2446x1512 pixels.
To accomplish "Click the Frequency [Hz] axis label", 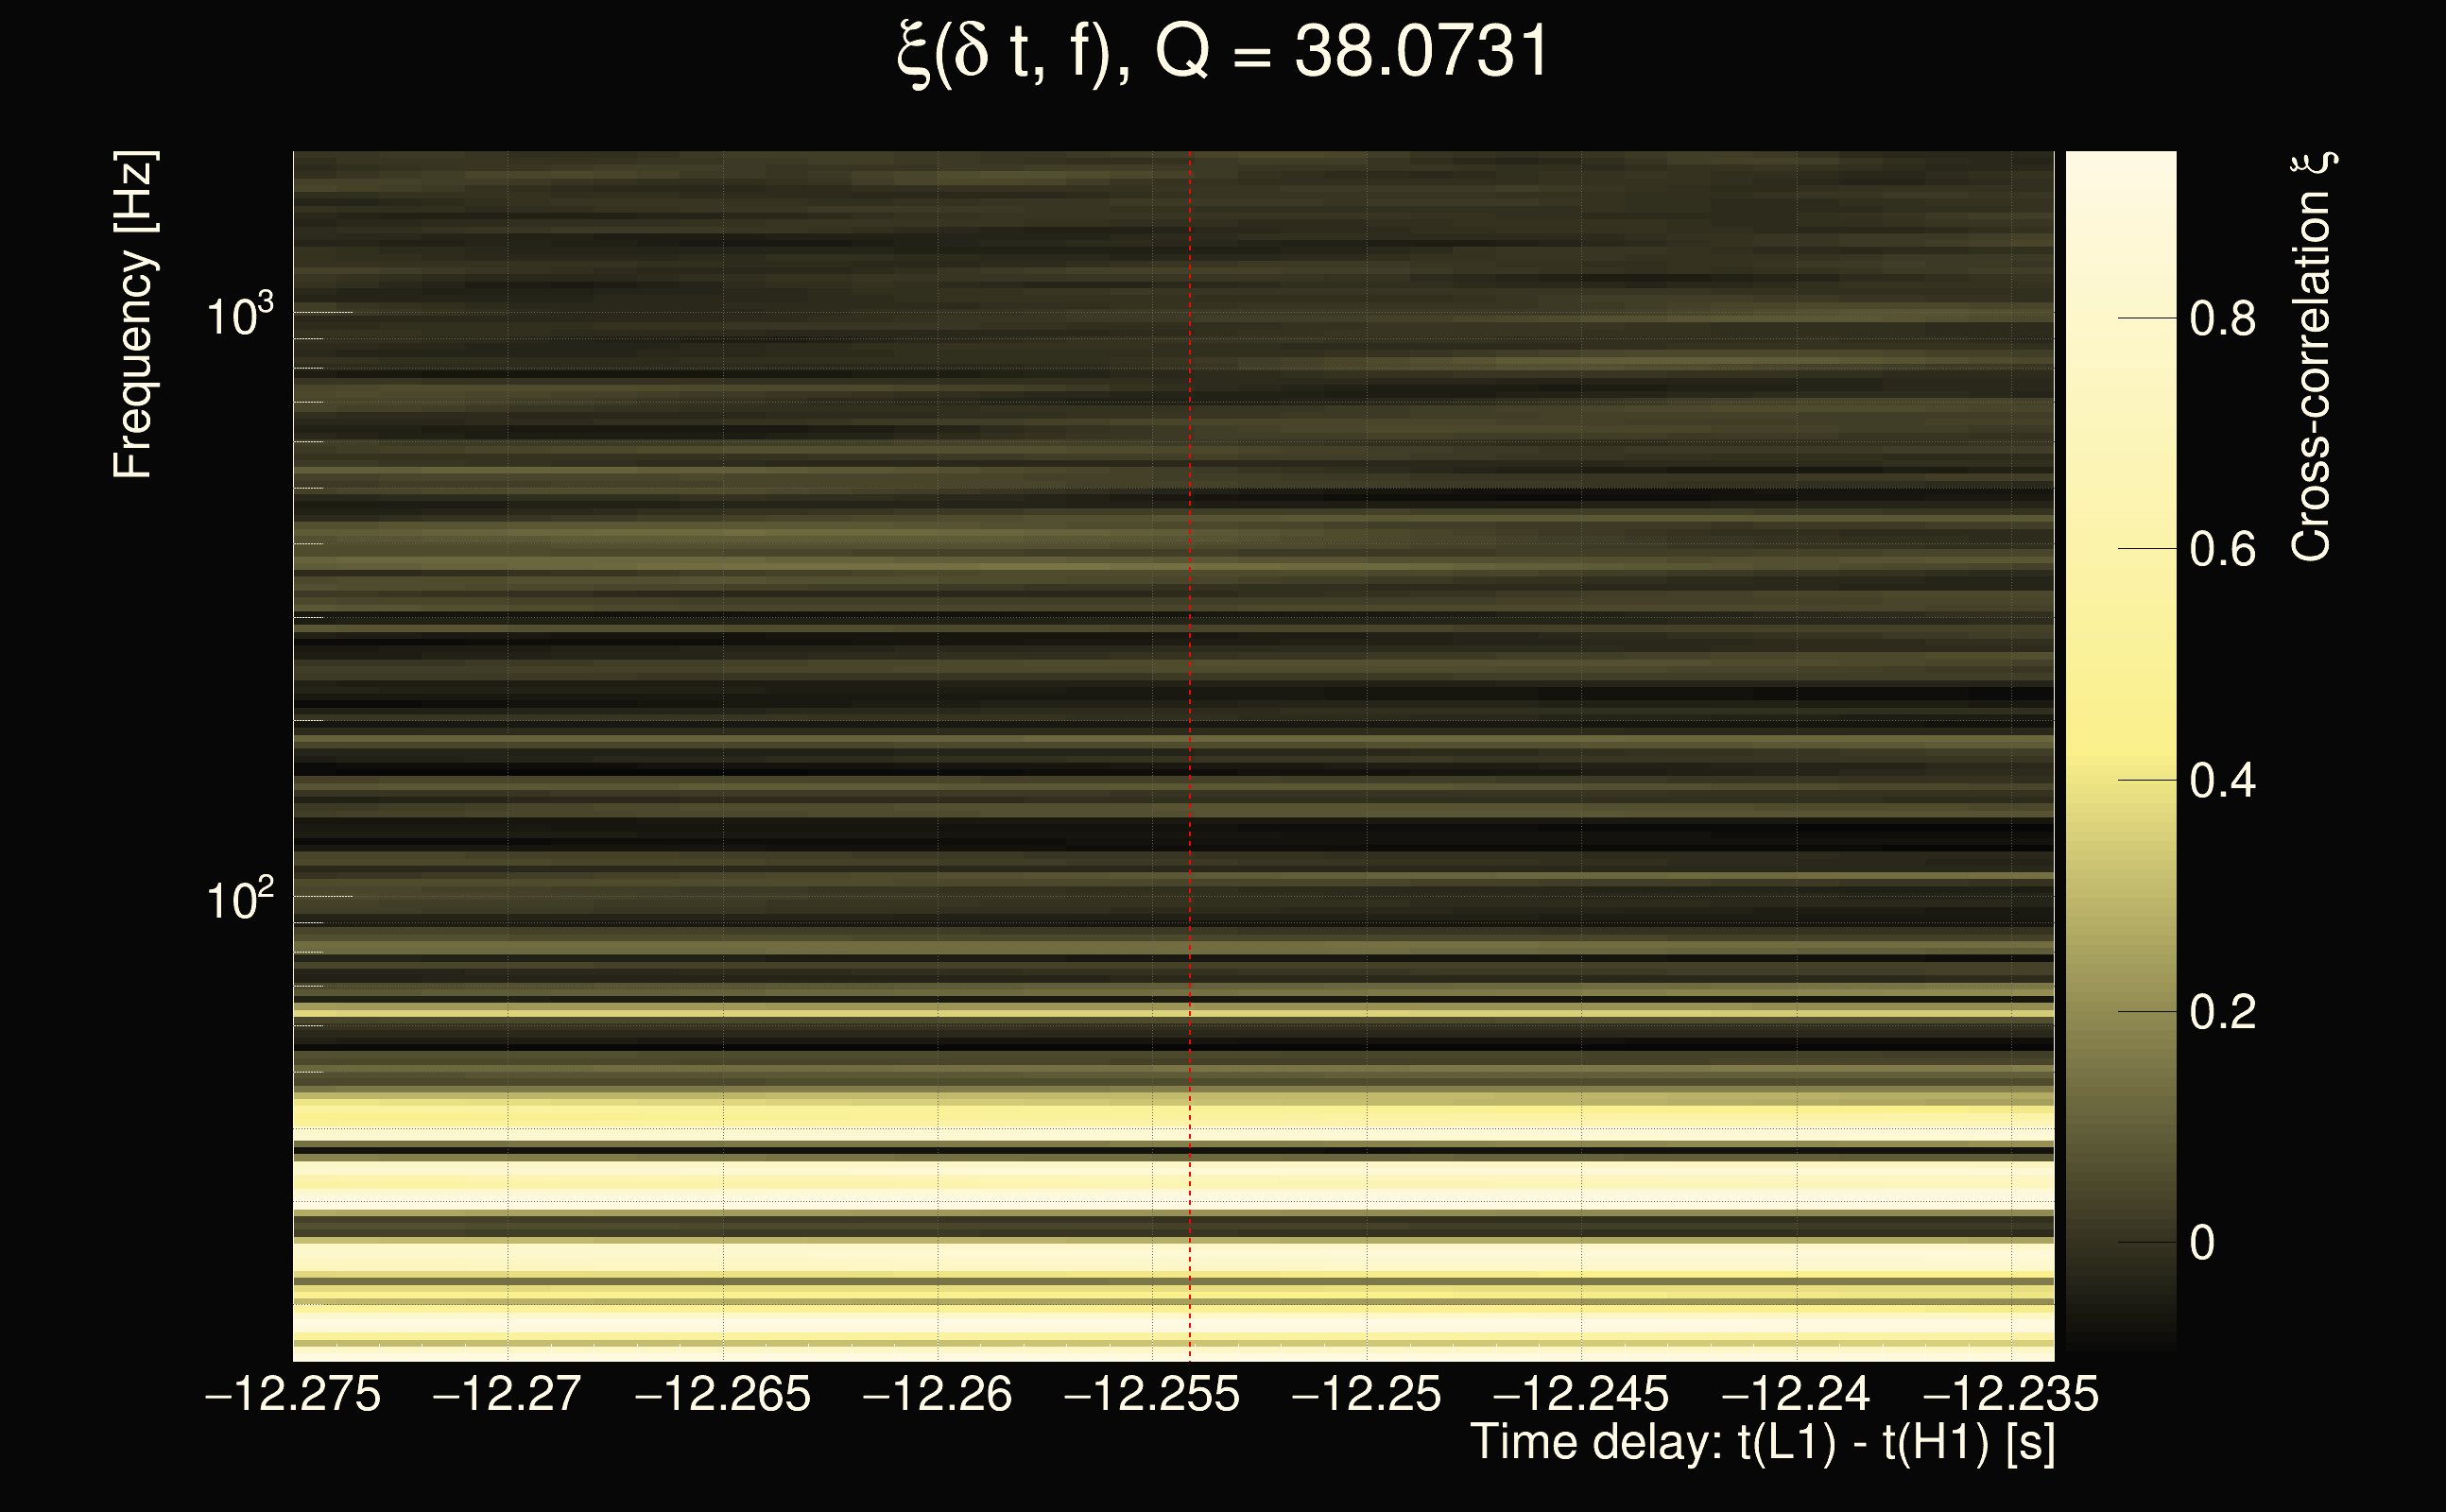I will point(133,315).
